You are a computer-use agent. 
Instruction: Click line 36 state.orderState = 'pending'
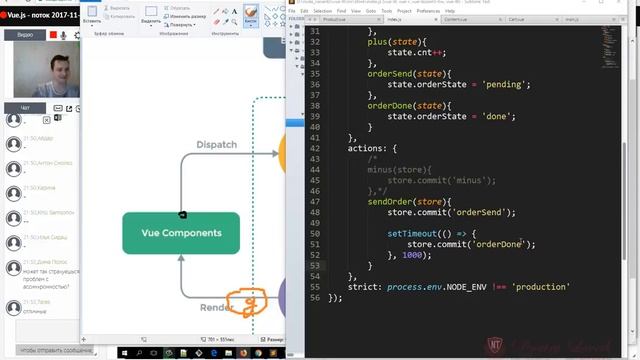[459, 84]
